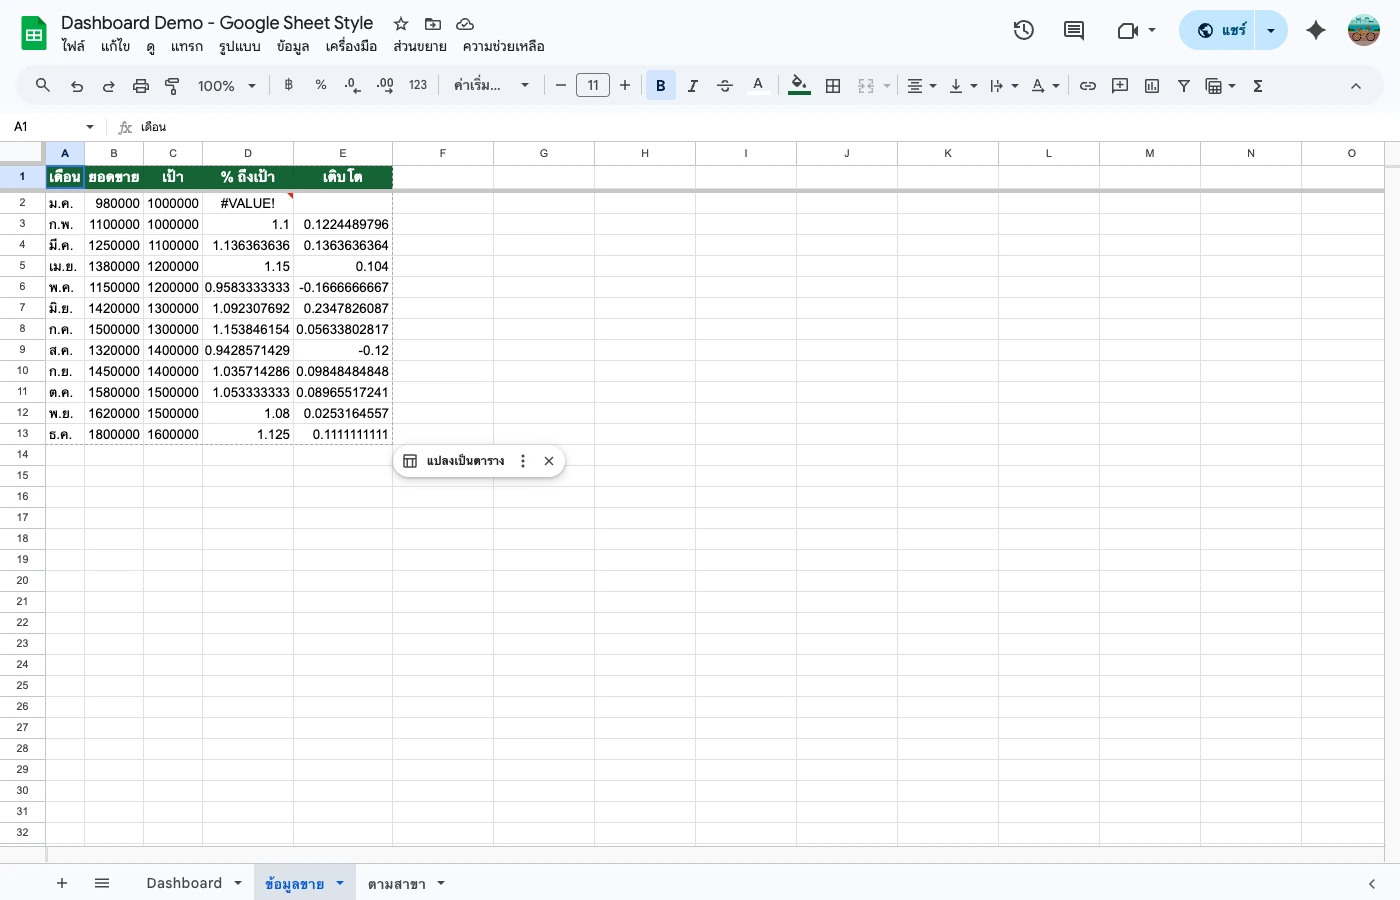
Task: Select the Format as currency icon
Action: [x=288, y=85]
